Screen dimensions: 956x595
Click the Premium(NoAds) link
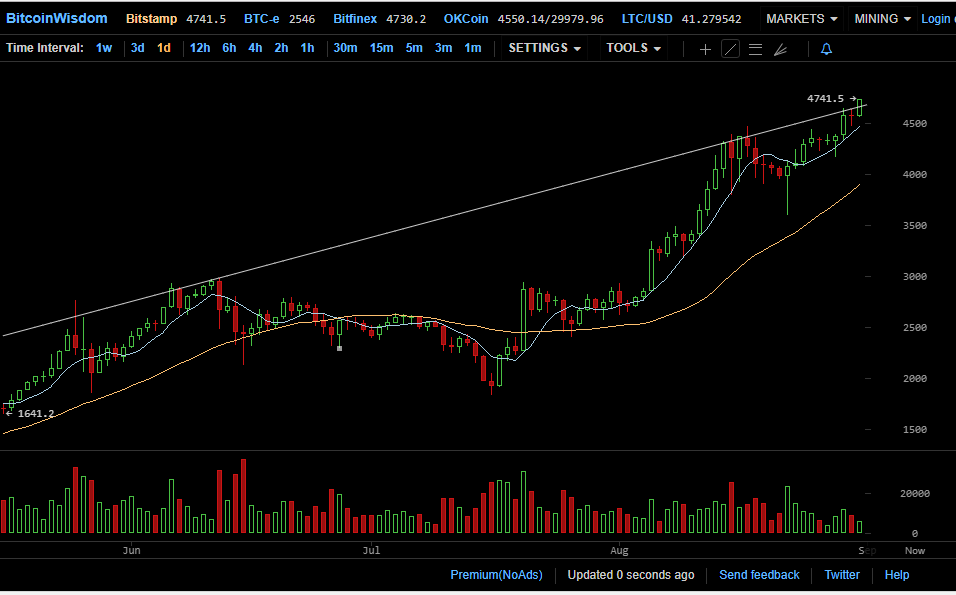(496, 575)
